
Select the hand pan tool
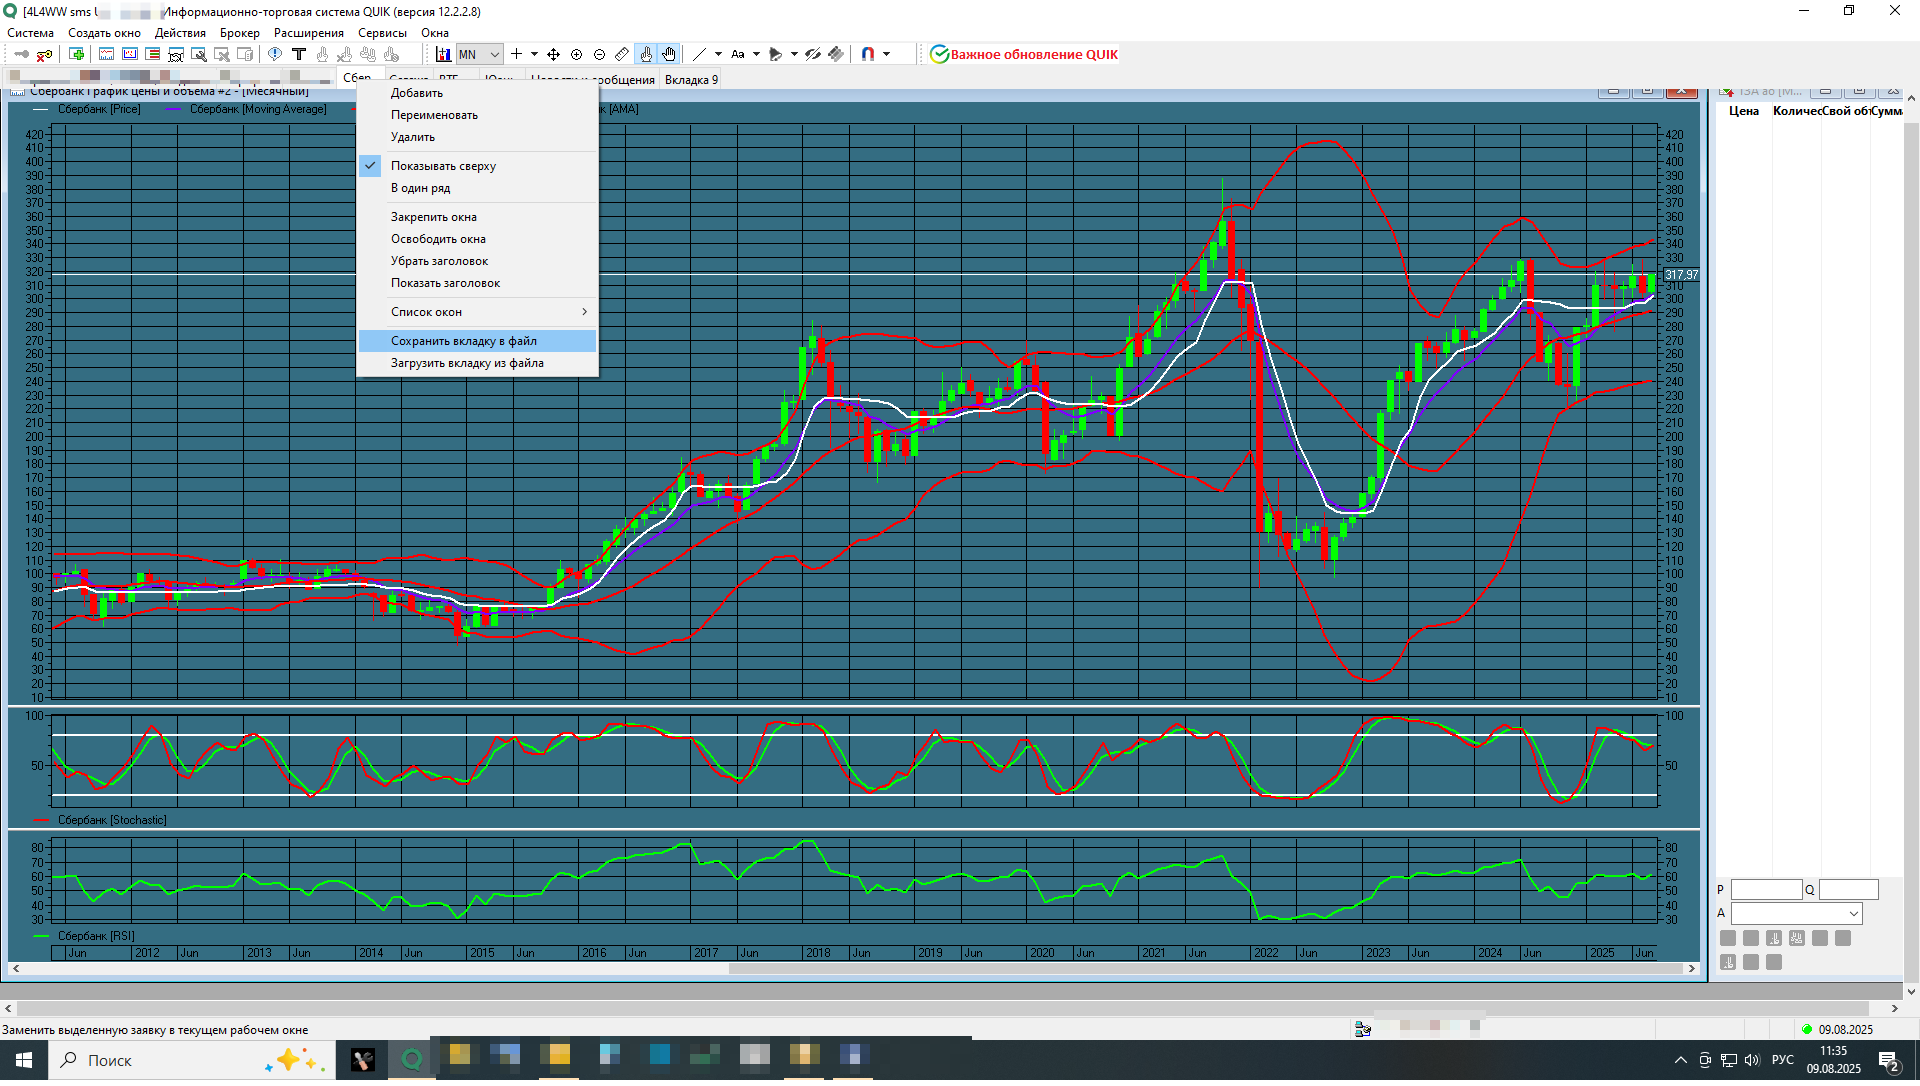(669, 55)
